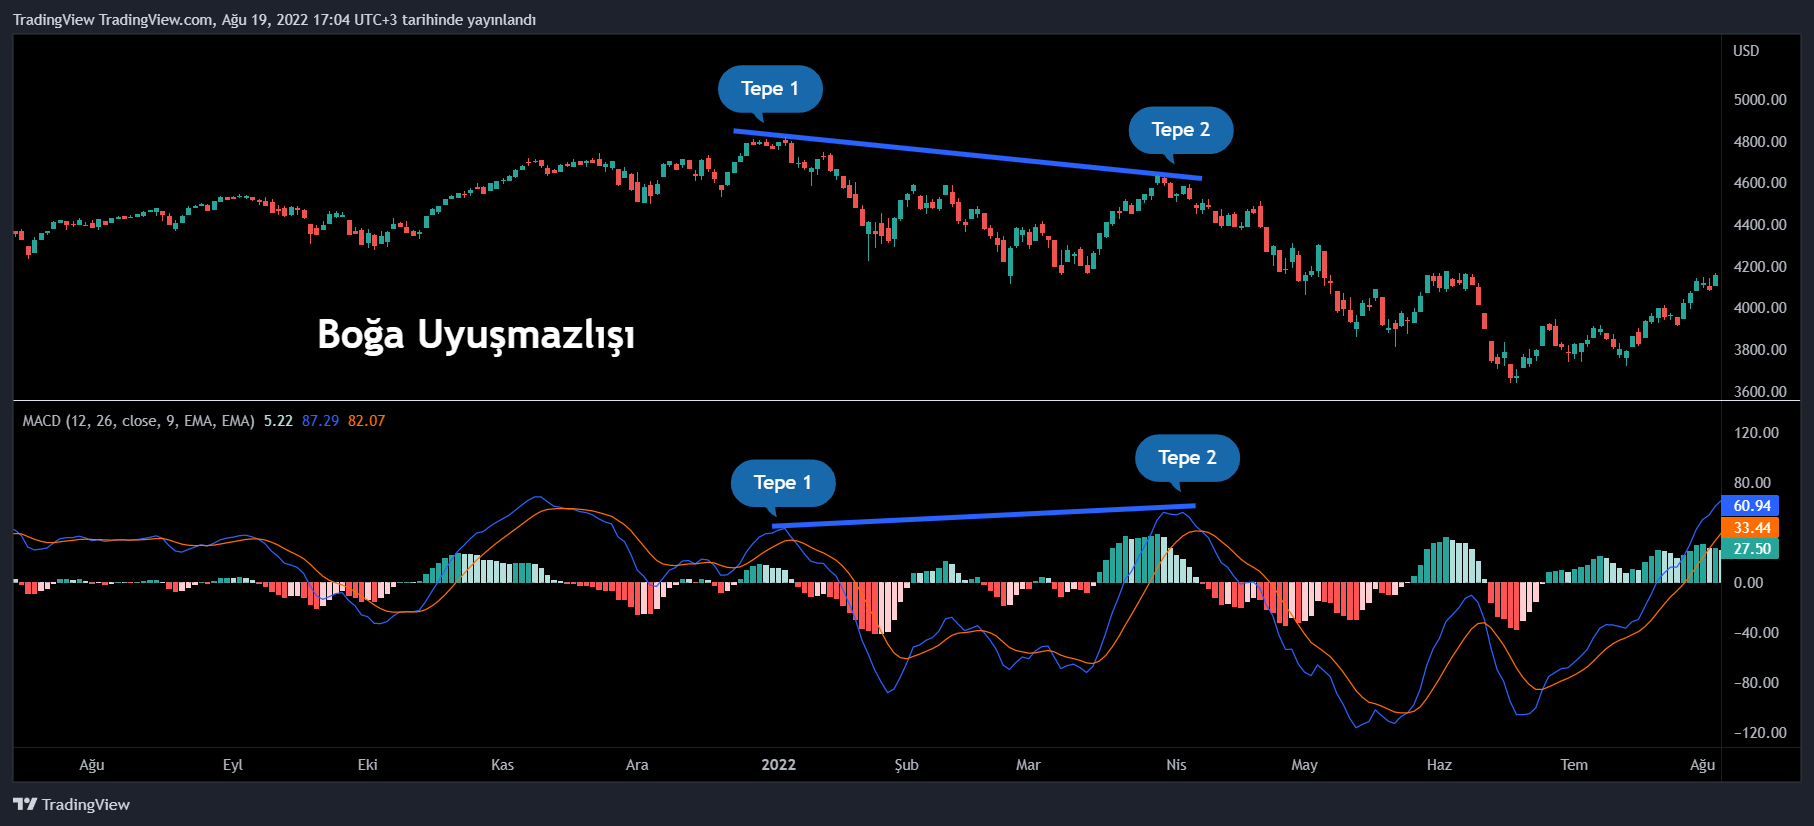This screenshot has height=826, width=1814.
Task: Click the −40.00 MACD axis label
Action: coord(1757,633)
